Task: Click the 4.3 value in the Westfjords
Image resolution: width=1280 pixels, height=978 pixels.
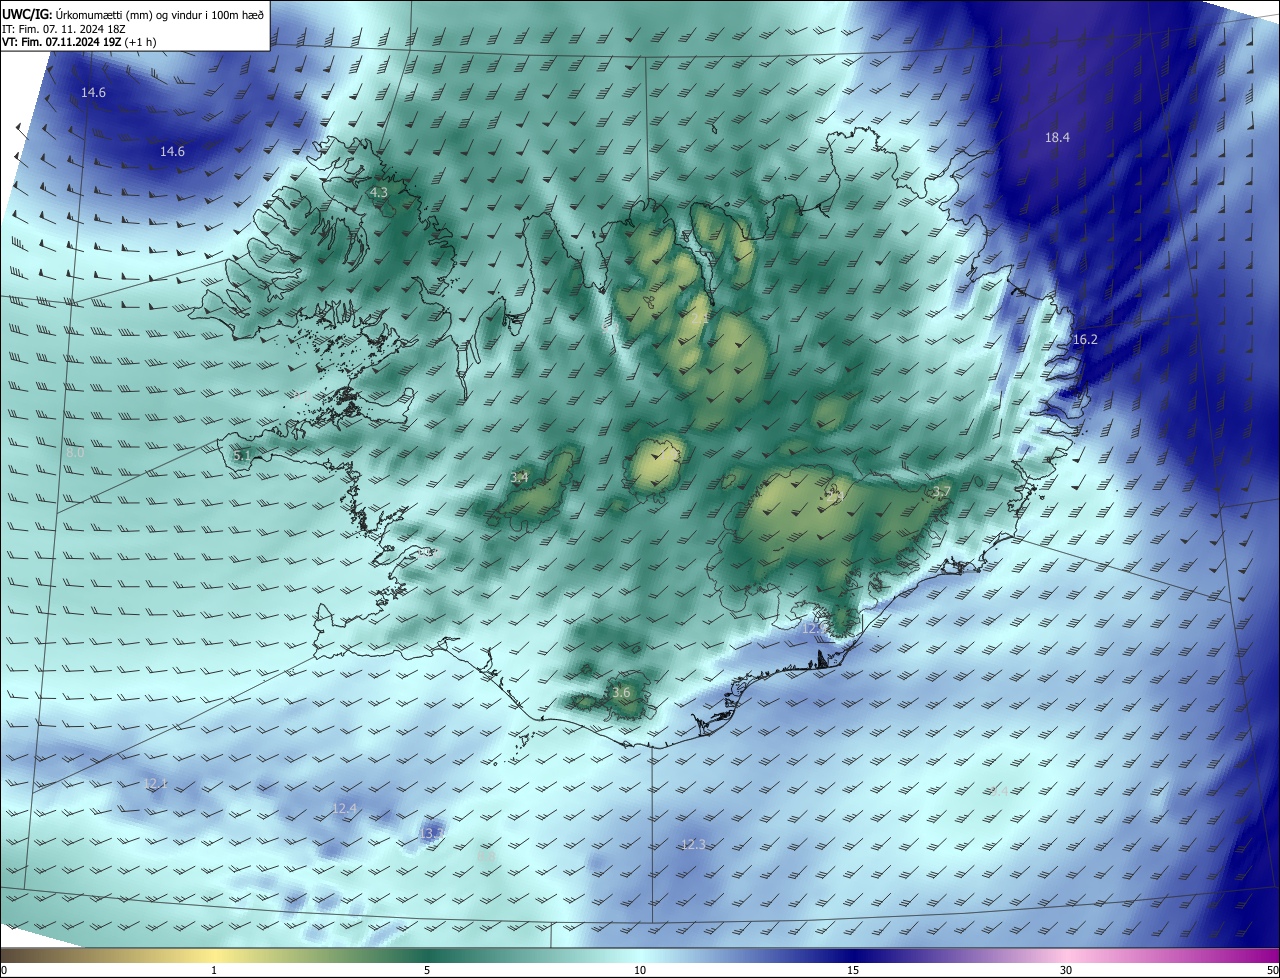Action: click(x=379, y=191)
